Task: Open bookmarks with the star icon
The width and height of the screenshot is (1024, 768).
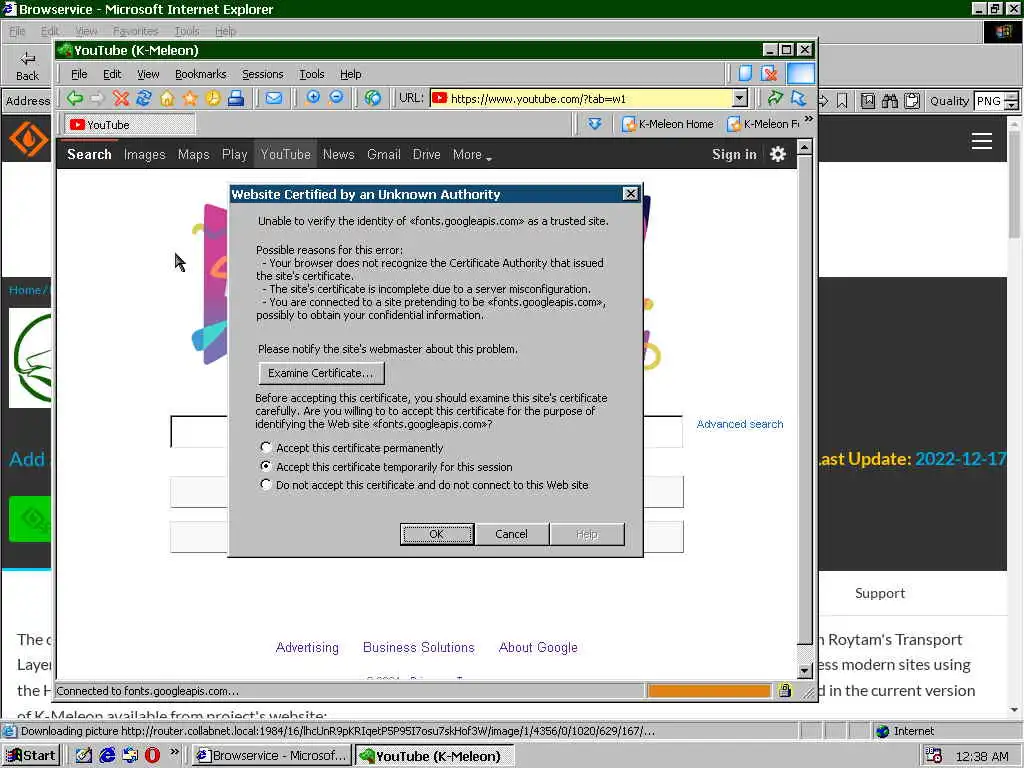Action: pos(190,99)
